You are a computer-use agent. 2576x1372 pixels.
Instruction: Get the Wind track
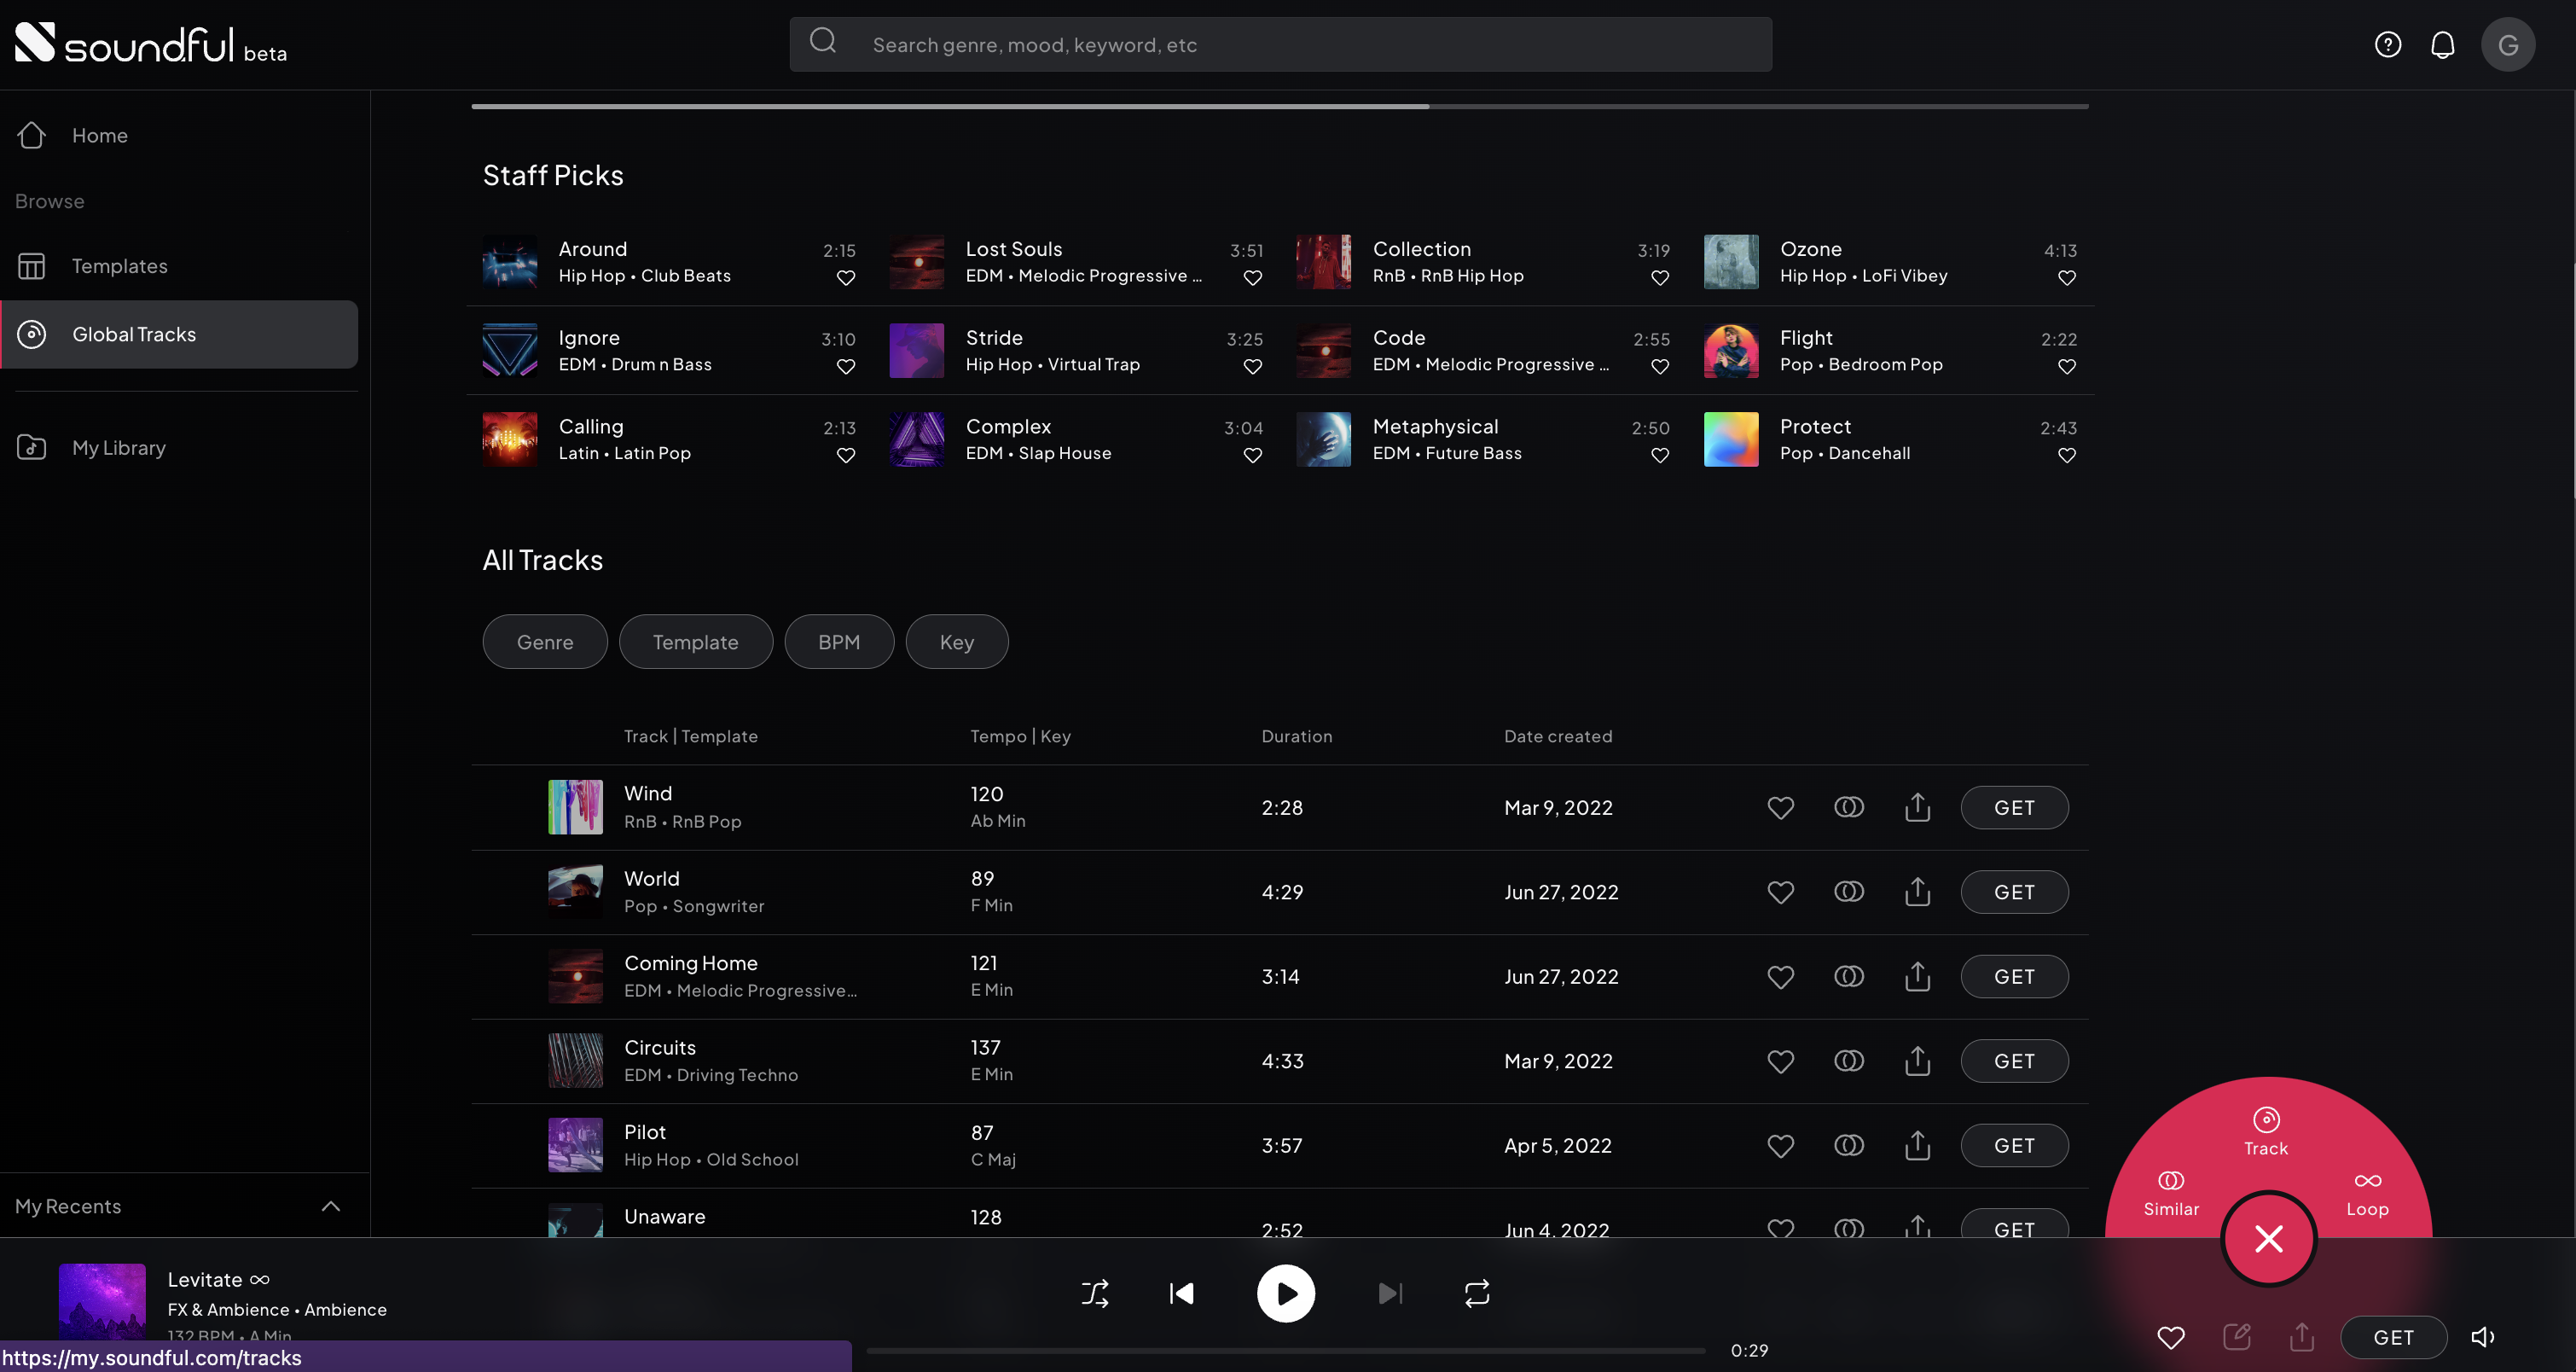(2014, 807)
